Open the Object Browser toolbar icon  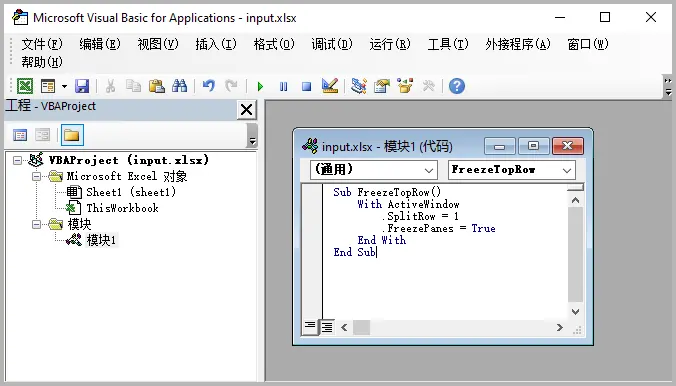point(405,86)
